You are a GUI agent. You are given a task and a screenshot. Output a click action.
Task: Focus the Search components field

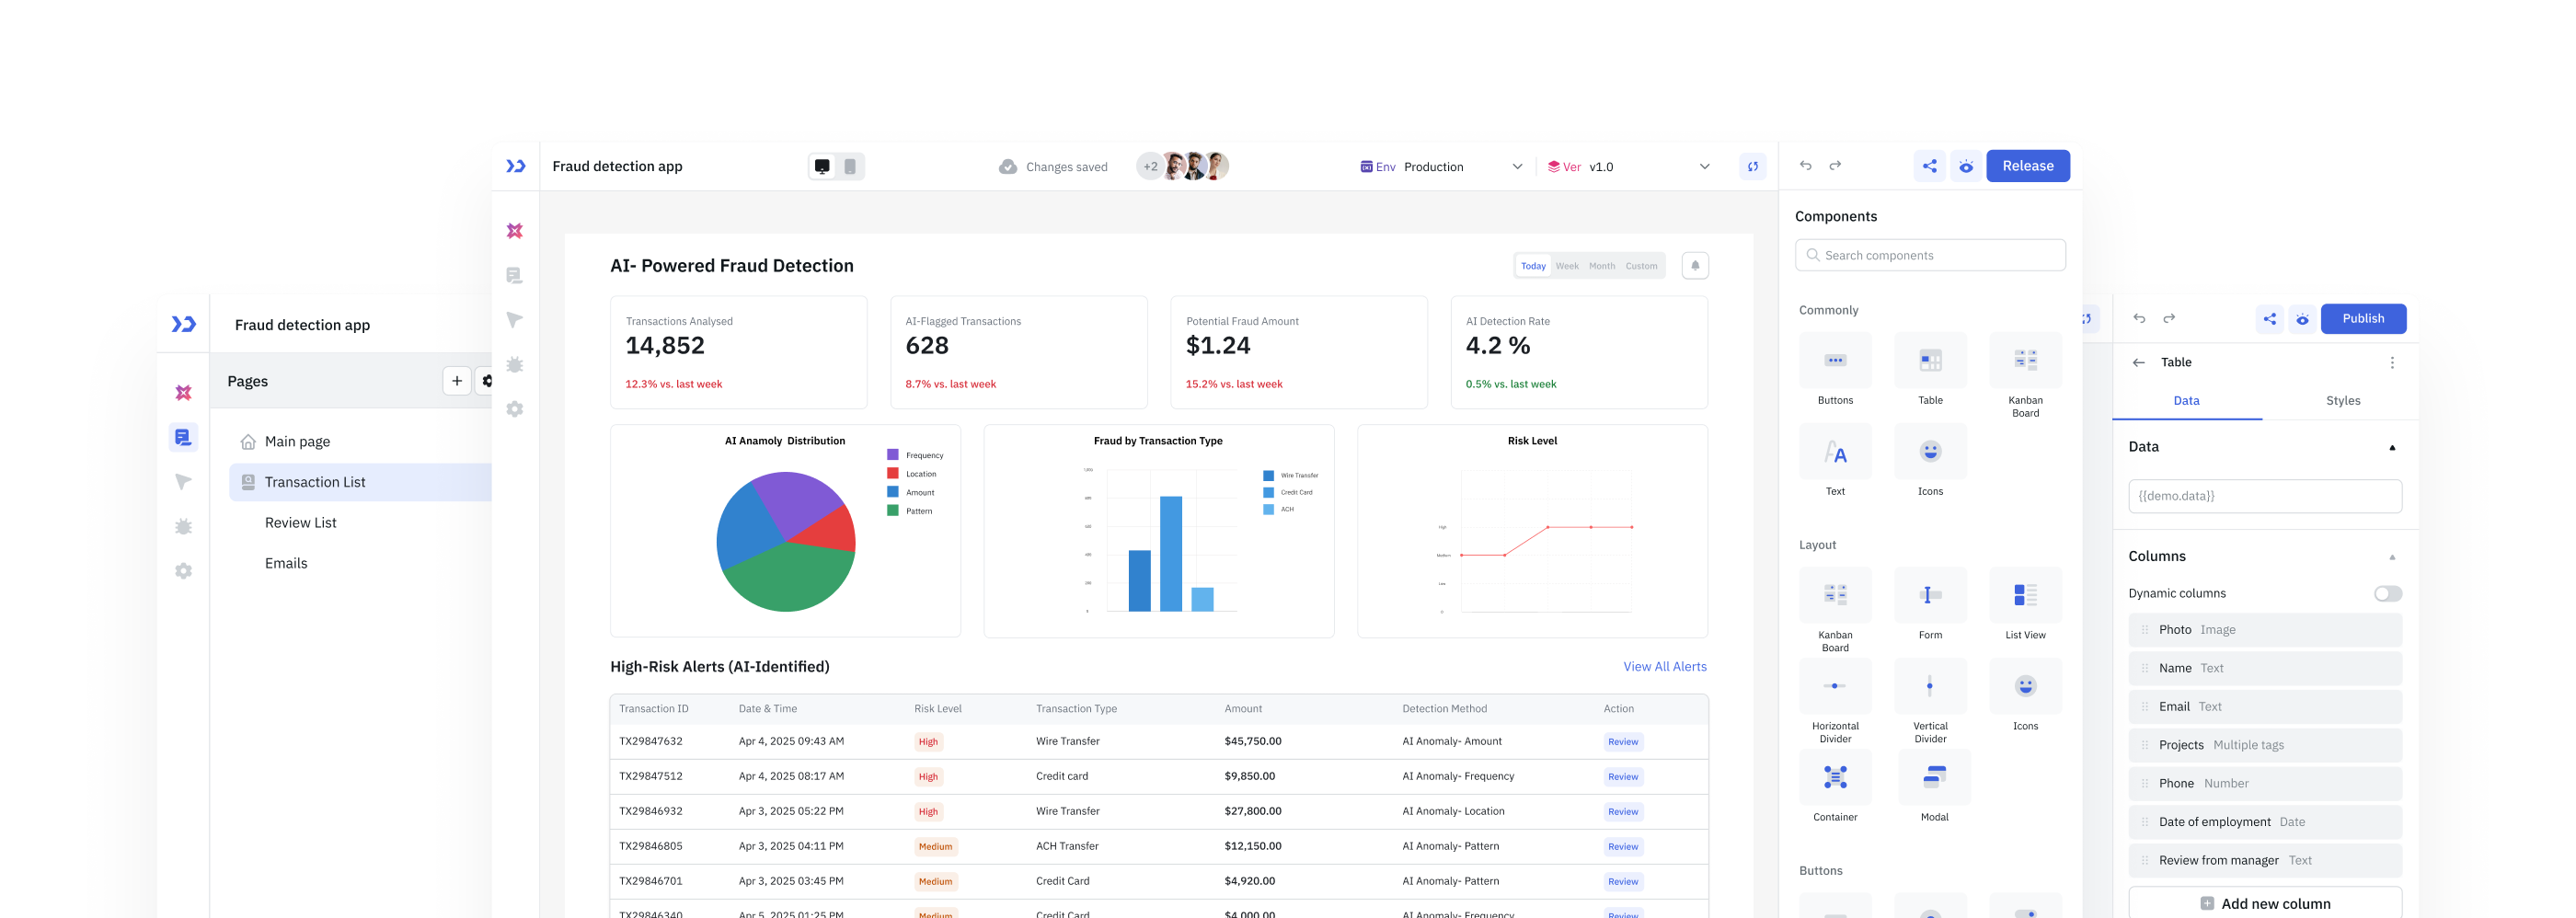tap(1929, 256)
